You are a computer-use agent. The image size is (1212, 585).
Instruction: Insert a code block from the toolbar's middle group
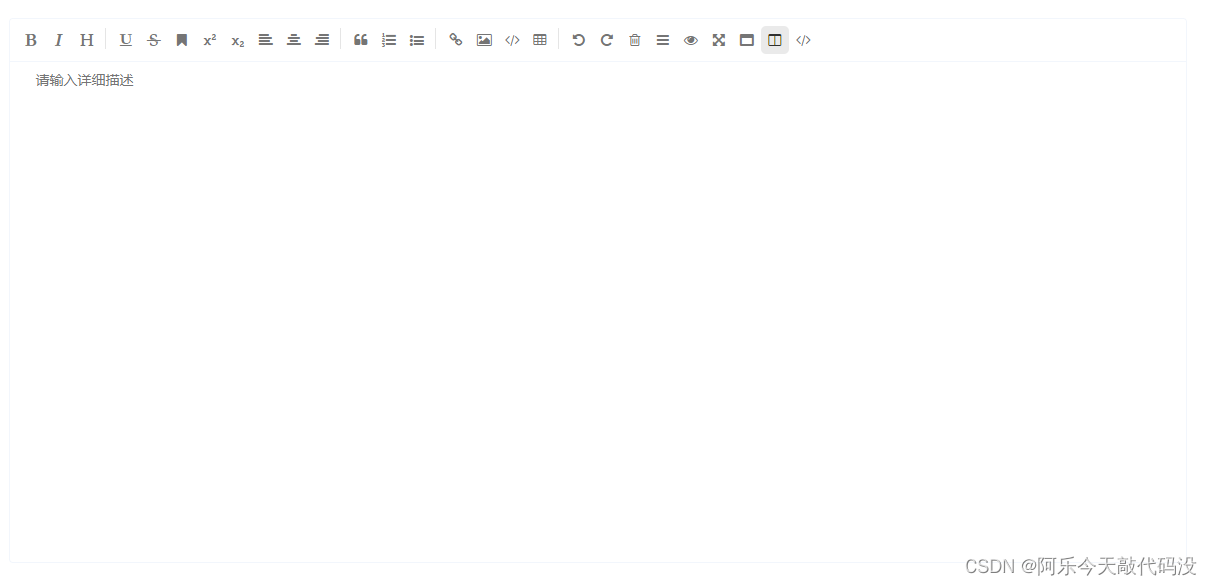coord(512,40)
